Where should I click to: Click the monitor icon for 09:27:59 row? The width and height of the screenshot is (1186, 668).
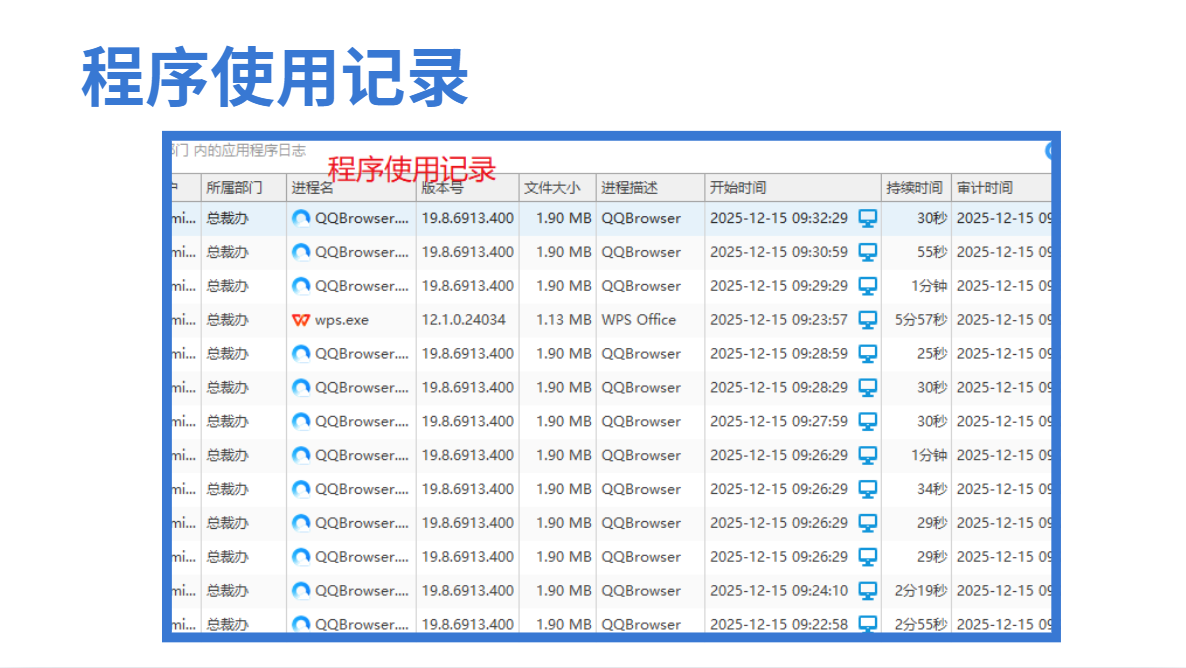(x=868, y=421)
